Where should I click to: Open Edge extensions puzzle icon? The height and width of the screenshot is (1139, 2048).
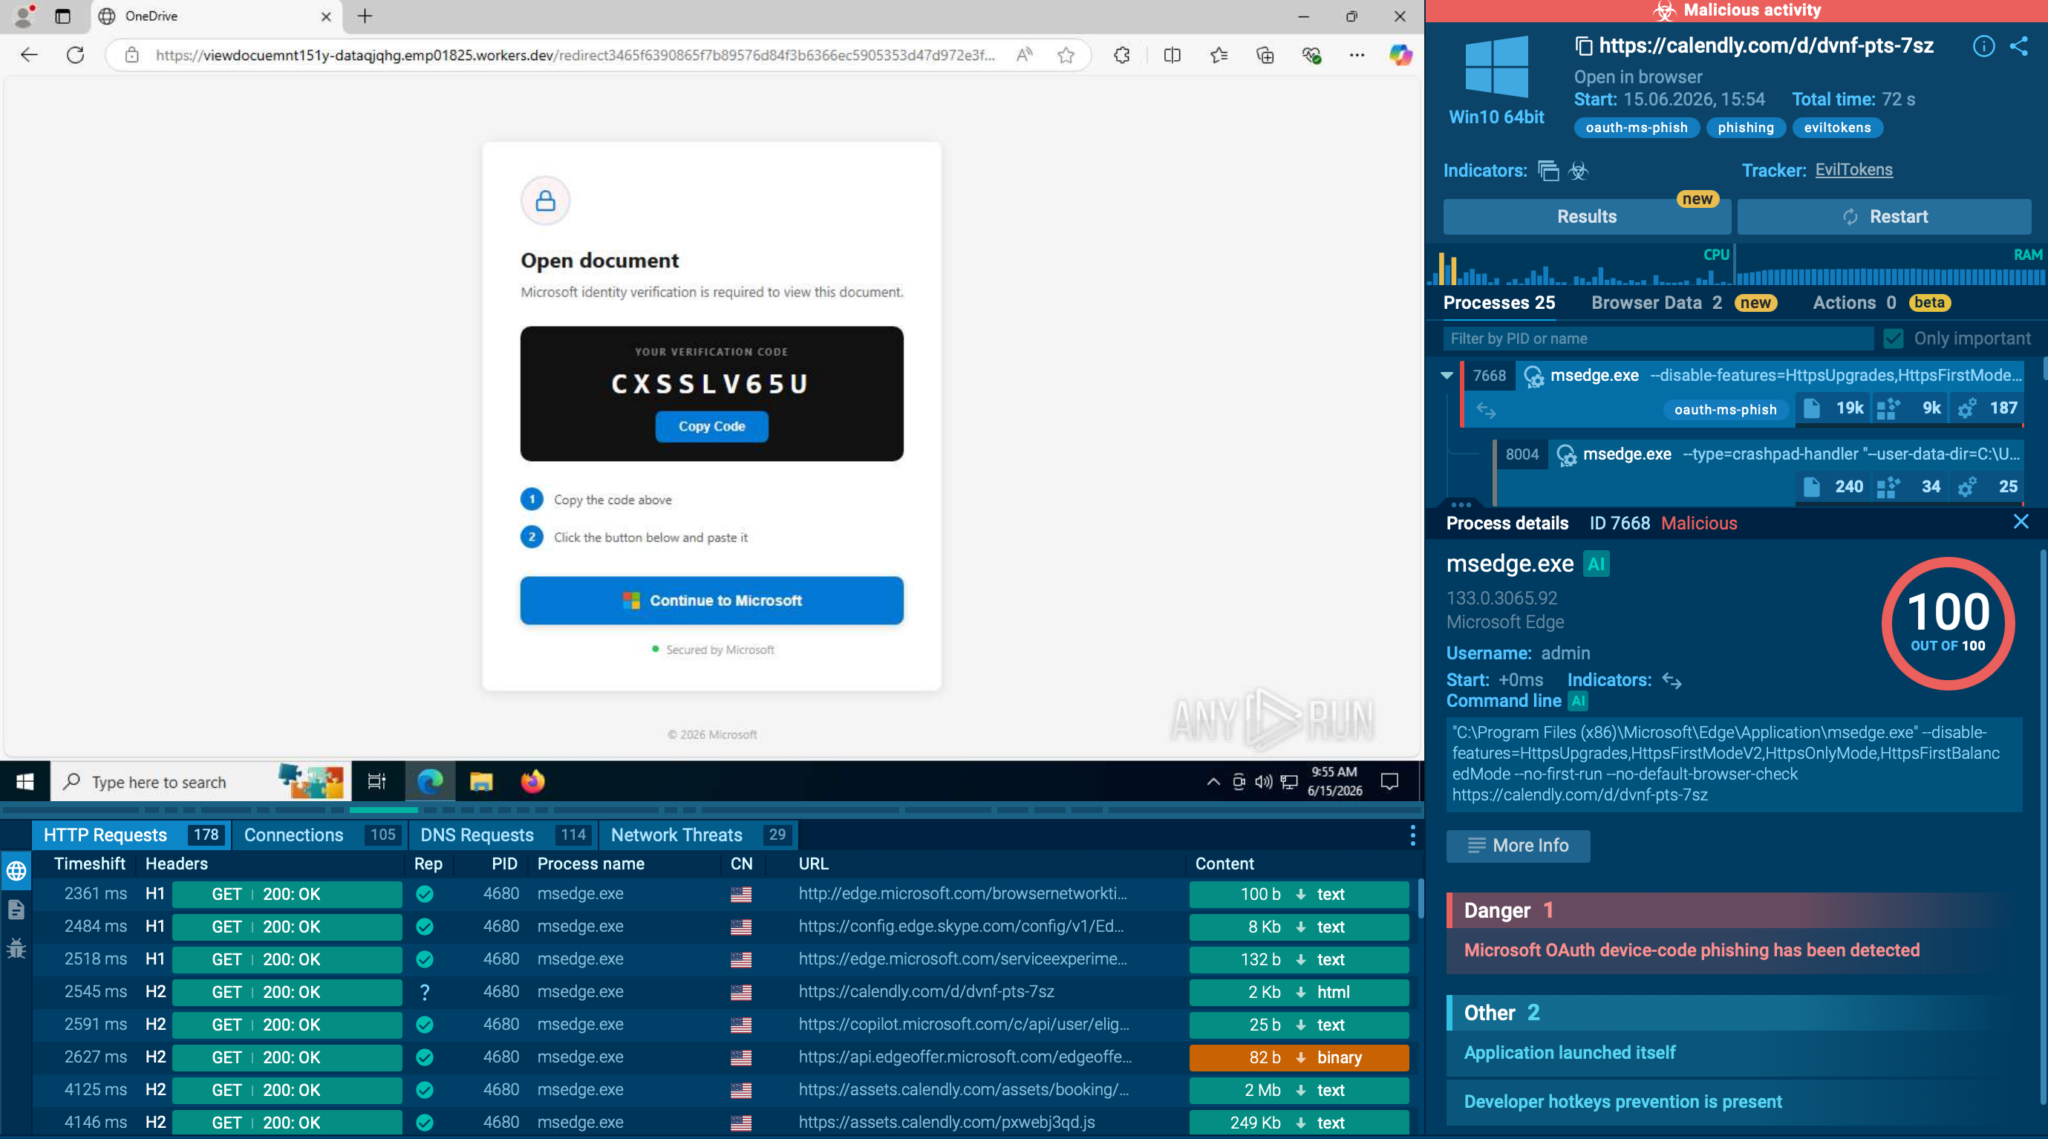pyautogui.click(x=1122, y=55)
